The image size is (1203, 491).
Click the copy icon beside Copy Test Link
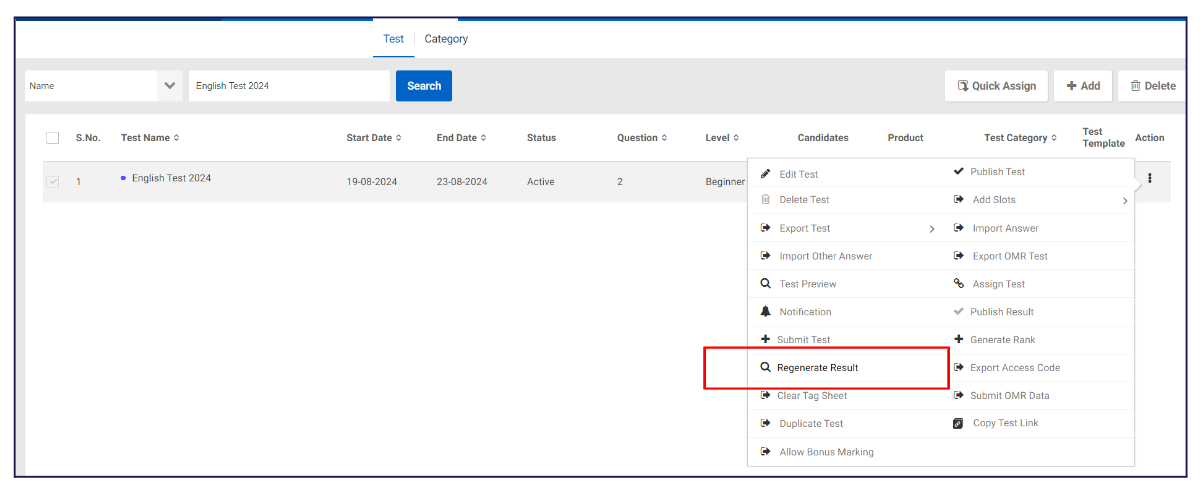click(x=959, y=423)
